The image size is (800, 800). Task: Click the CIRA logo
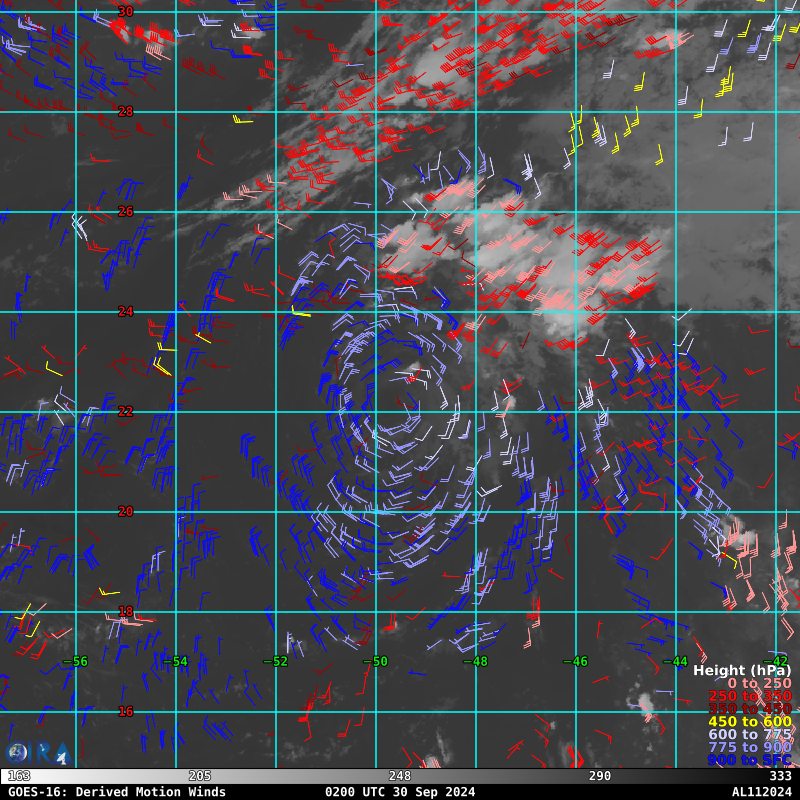click(38, 753)
